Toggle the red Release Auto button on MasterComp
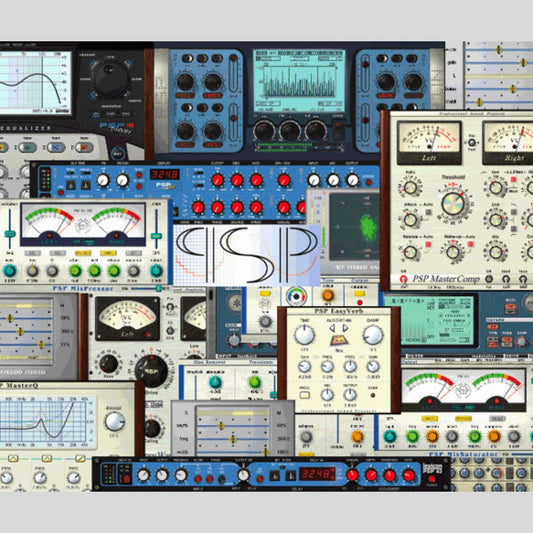This screenshot has width=533, height=533. tap(428, 244)
